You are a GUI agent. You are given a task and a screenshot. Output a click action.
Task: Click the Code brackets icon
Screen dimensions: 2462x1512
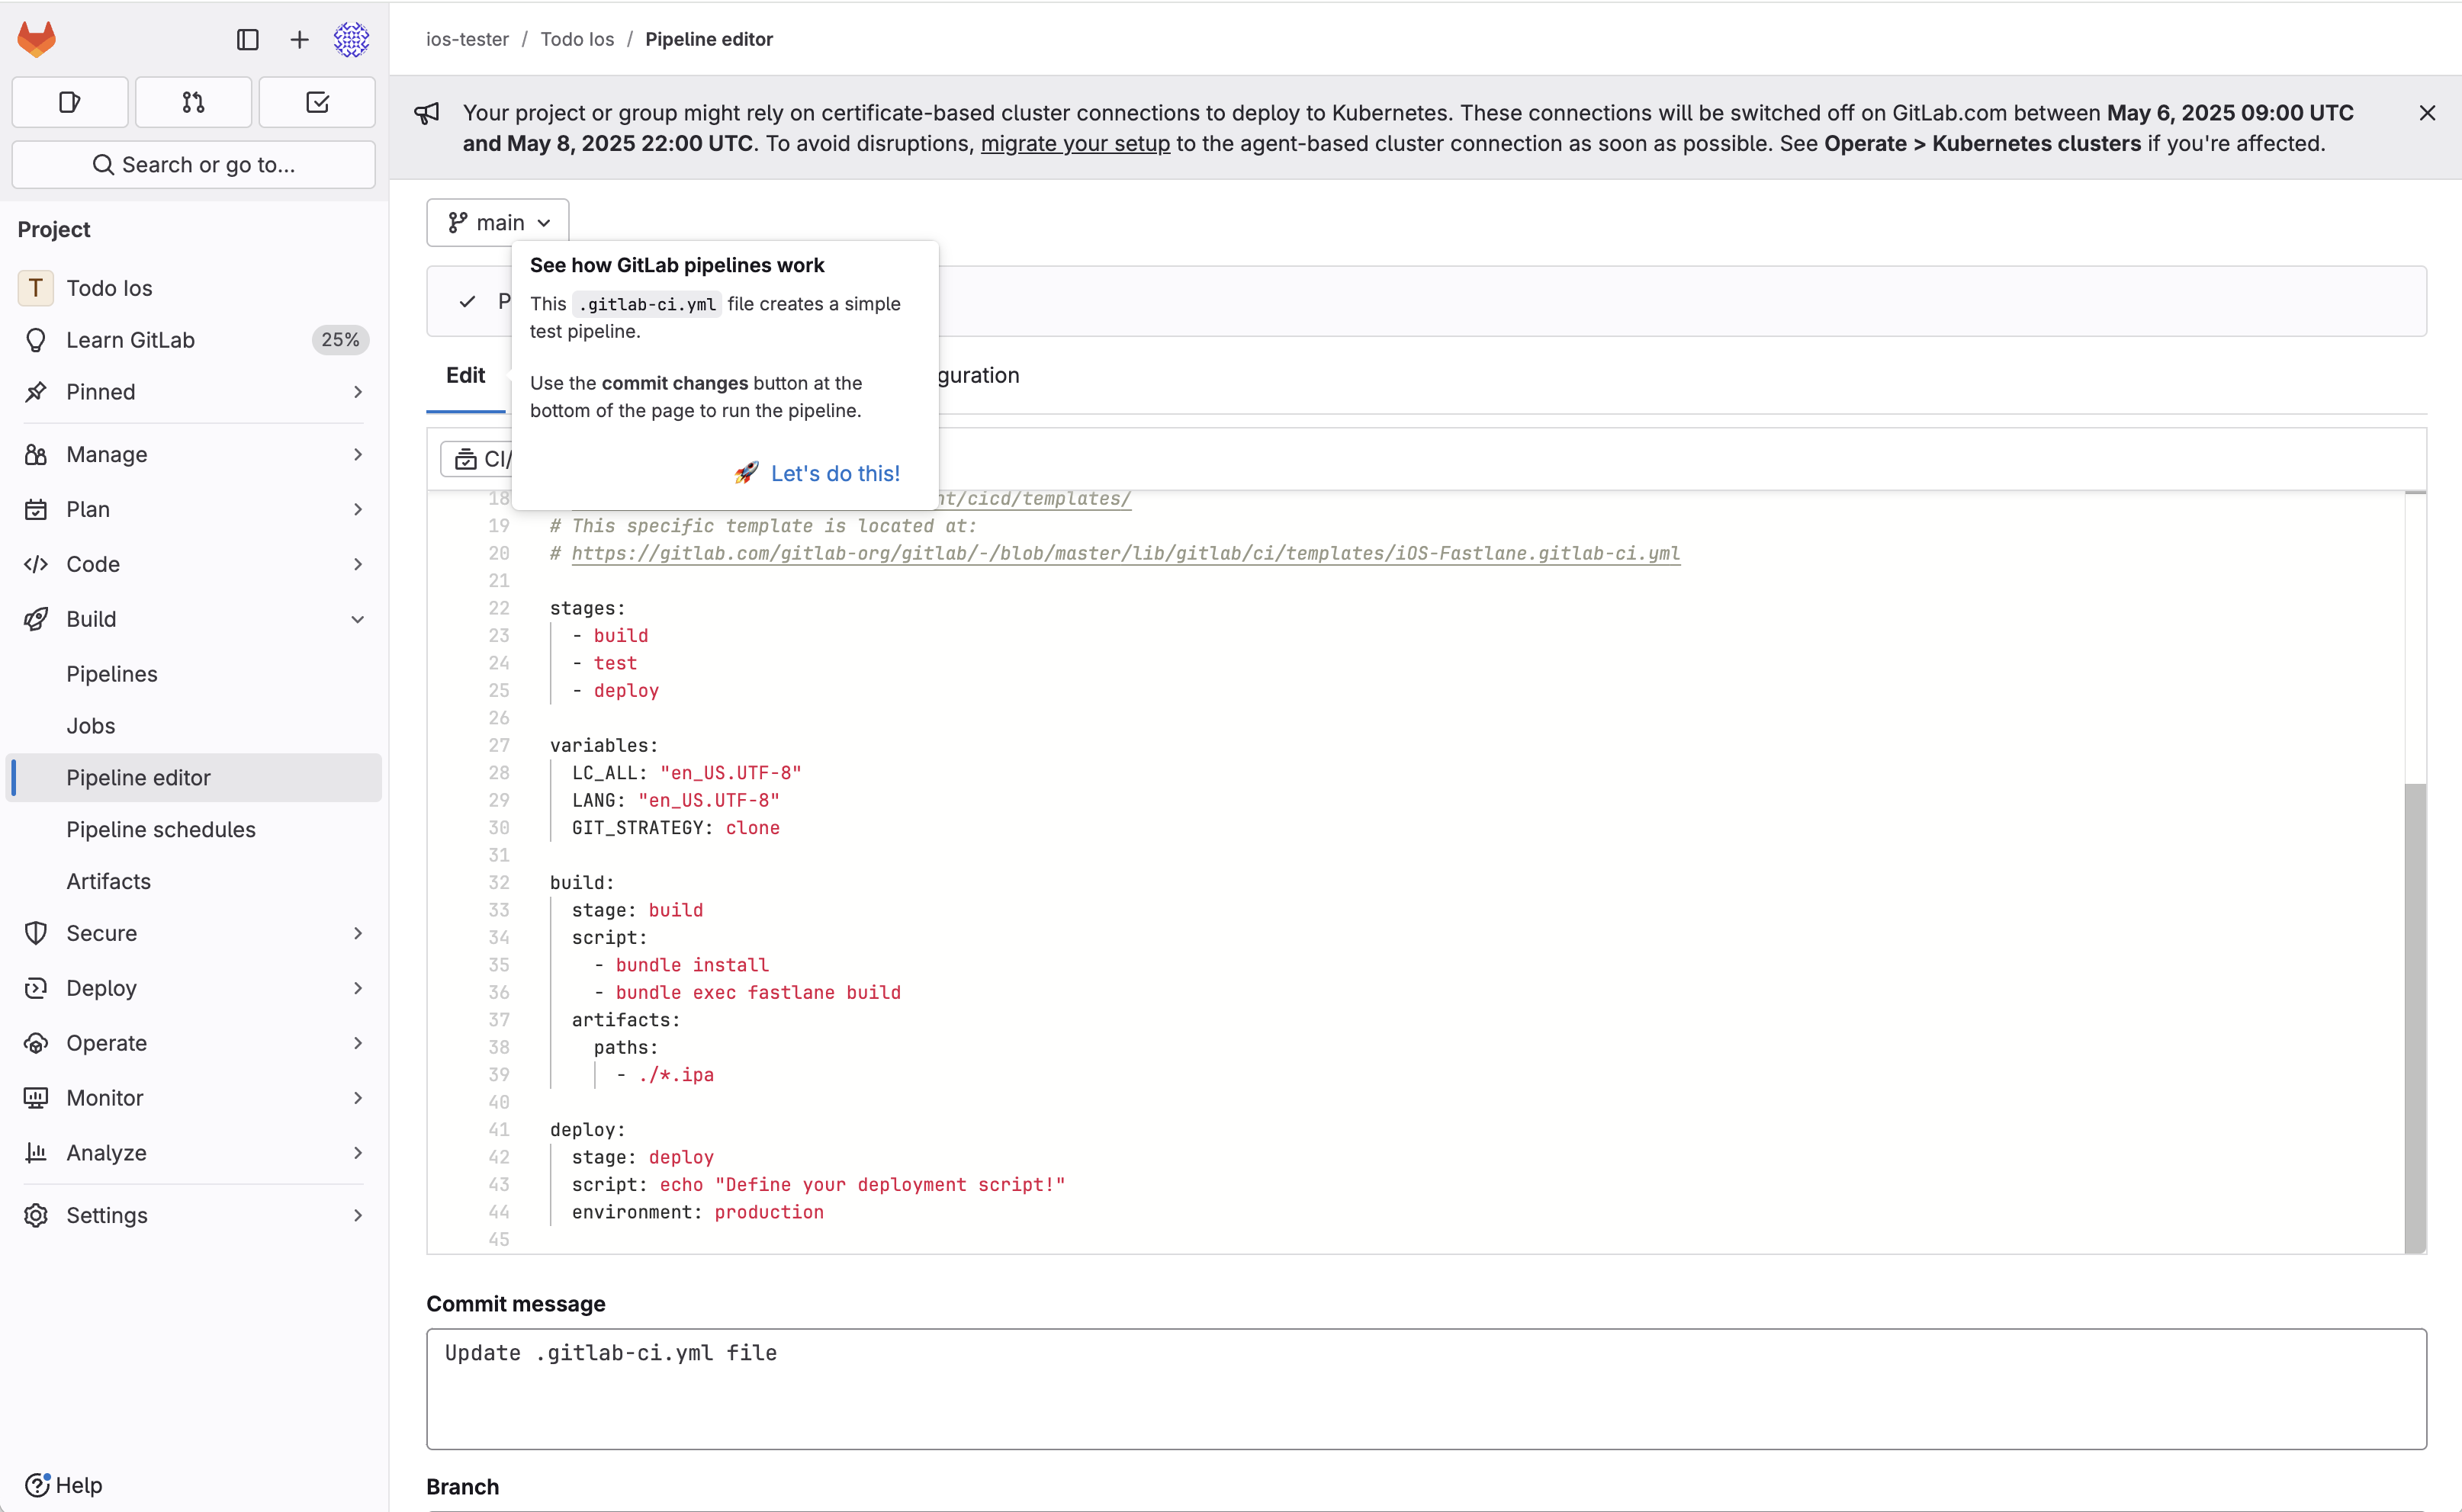point(36,564)
